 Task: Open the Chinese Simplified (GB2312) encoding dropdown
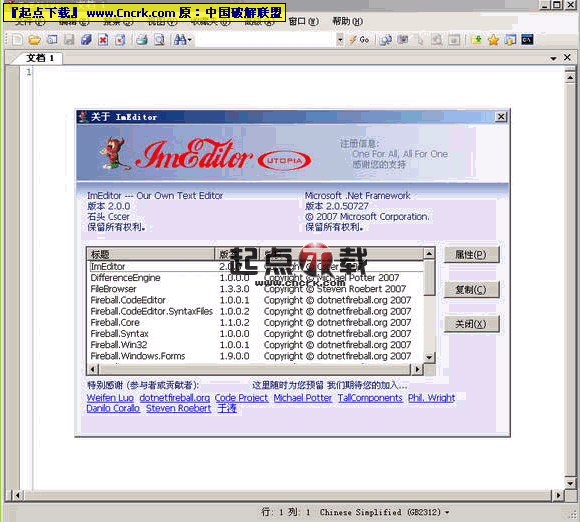[384, 512]
